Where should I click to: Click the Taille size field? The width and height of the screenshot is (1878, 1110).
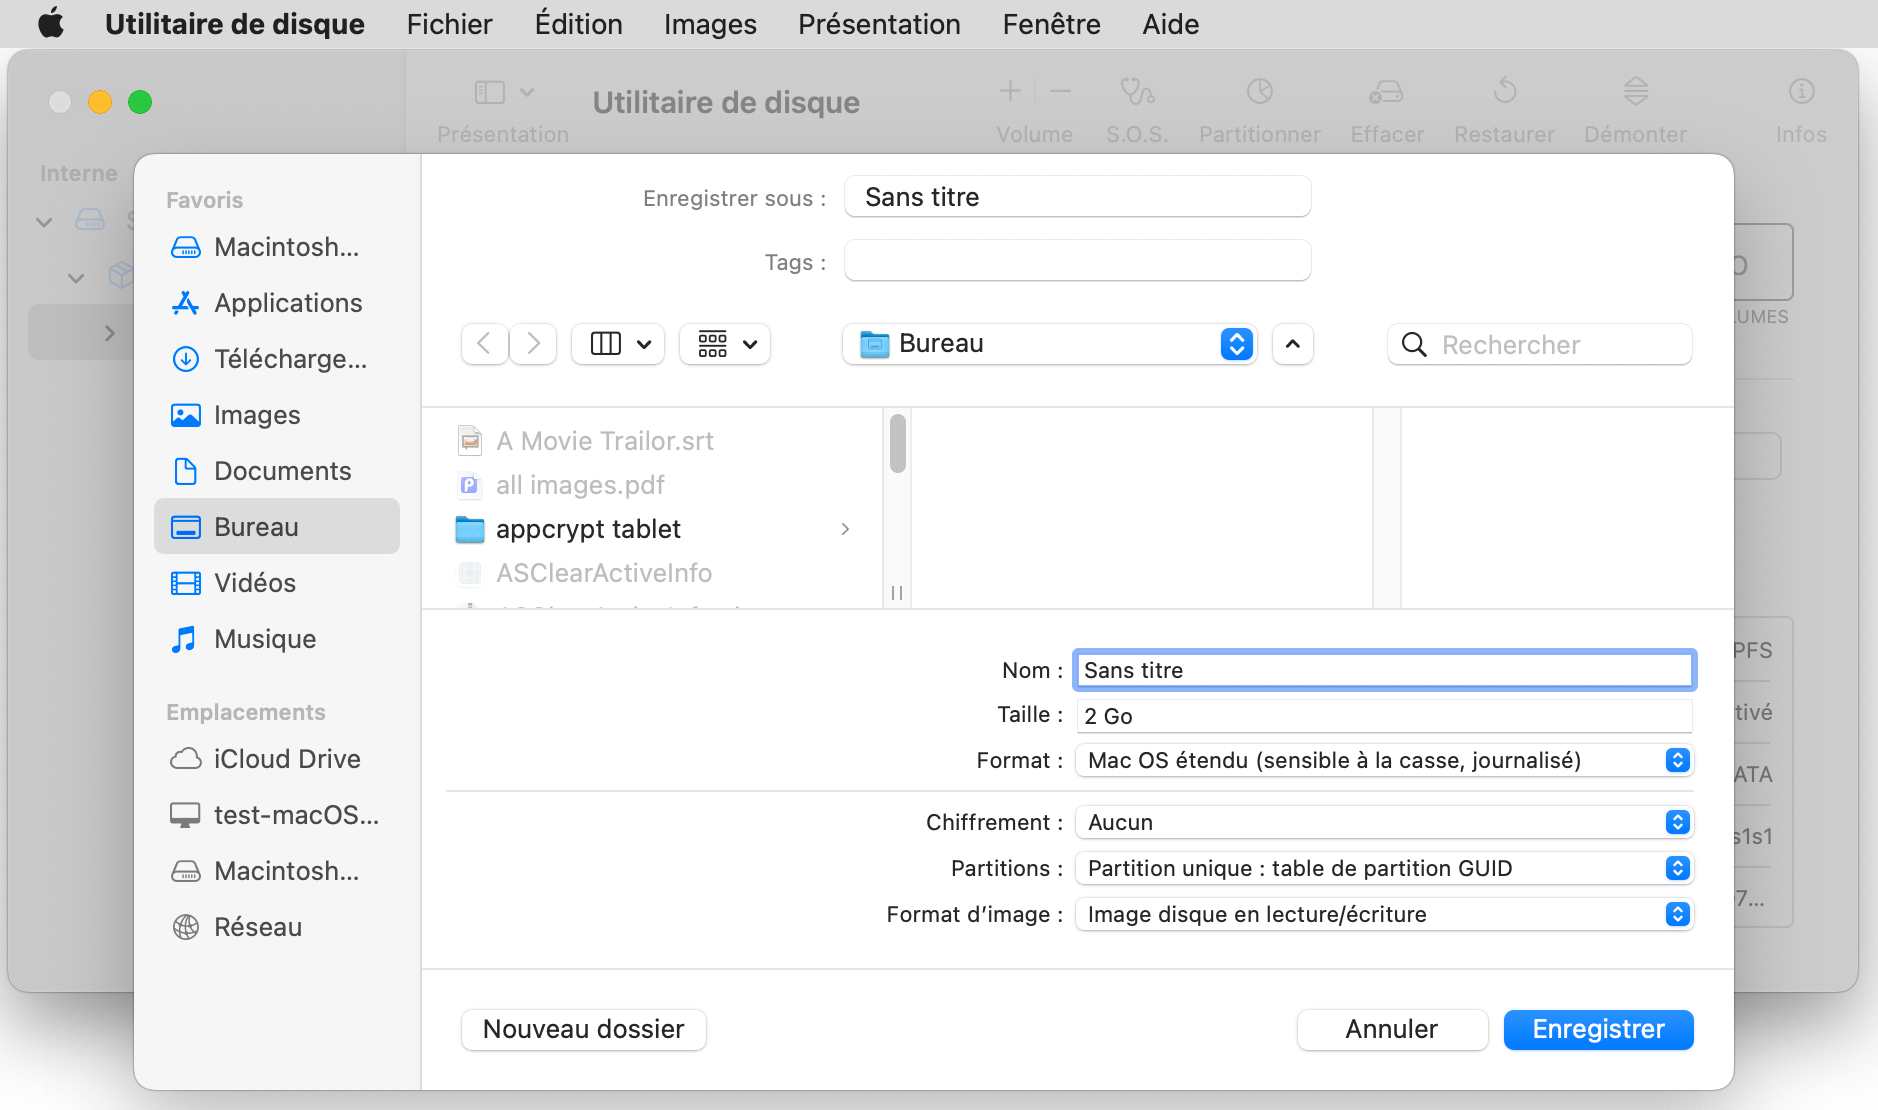pos(1385,716)
